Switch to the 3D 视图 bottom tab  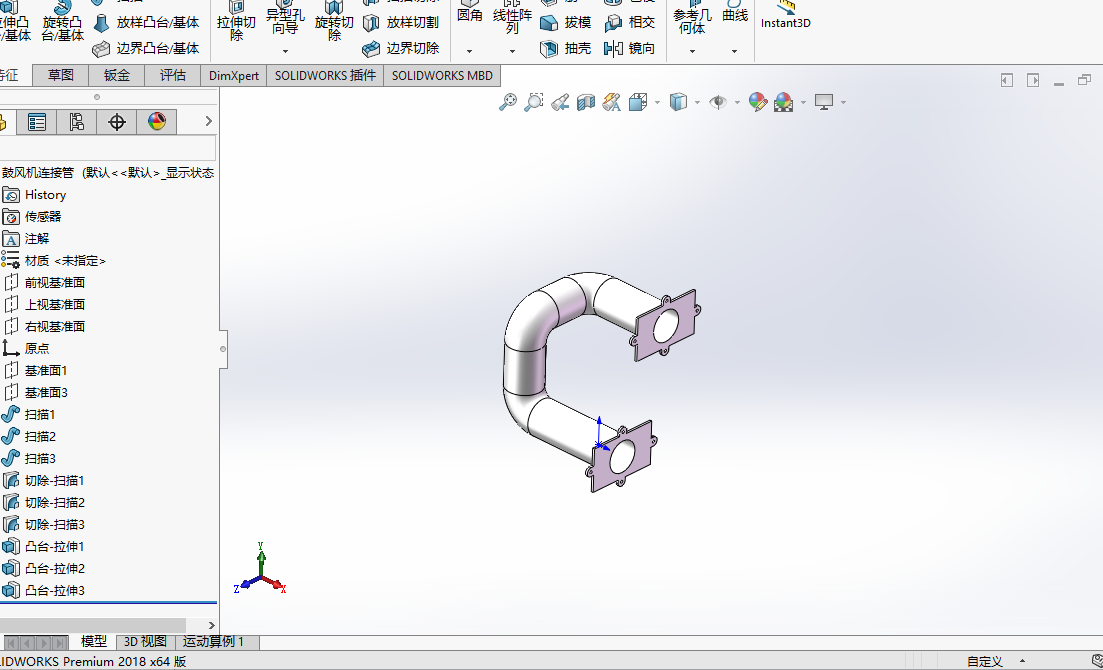146,642
